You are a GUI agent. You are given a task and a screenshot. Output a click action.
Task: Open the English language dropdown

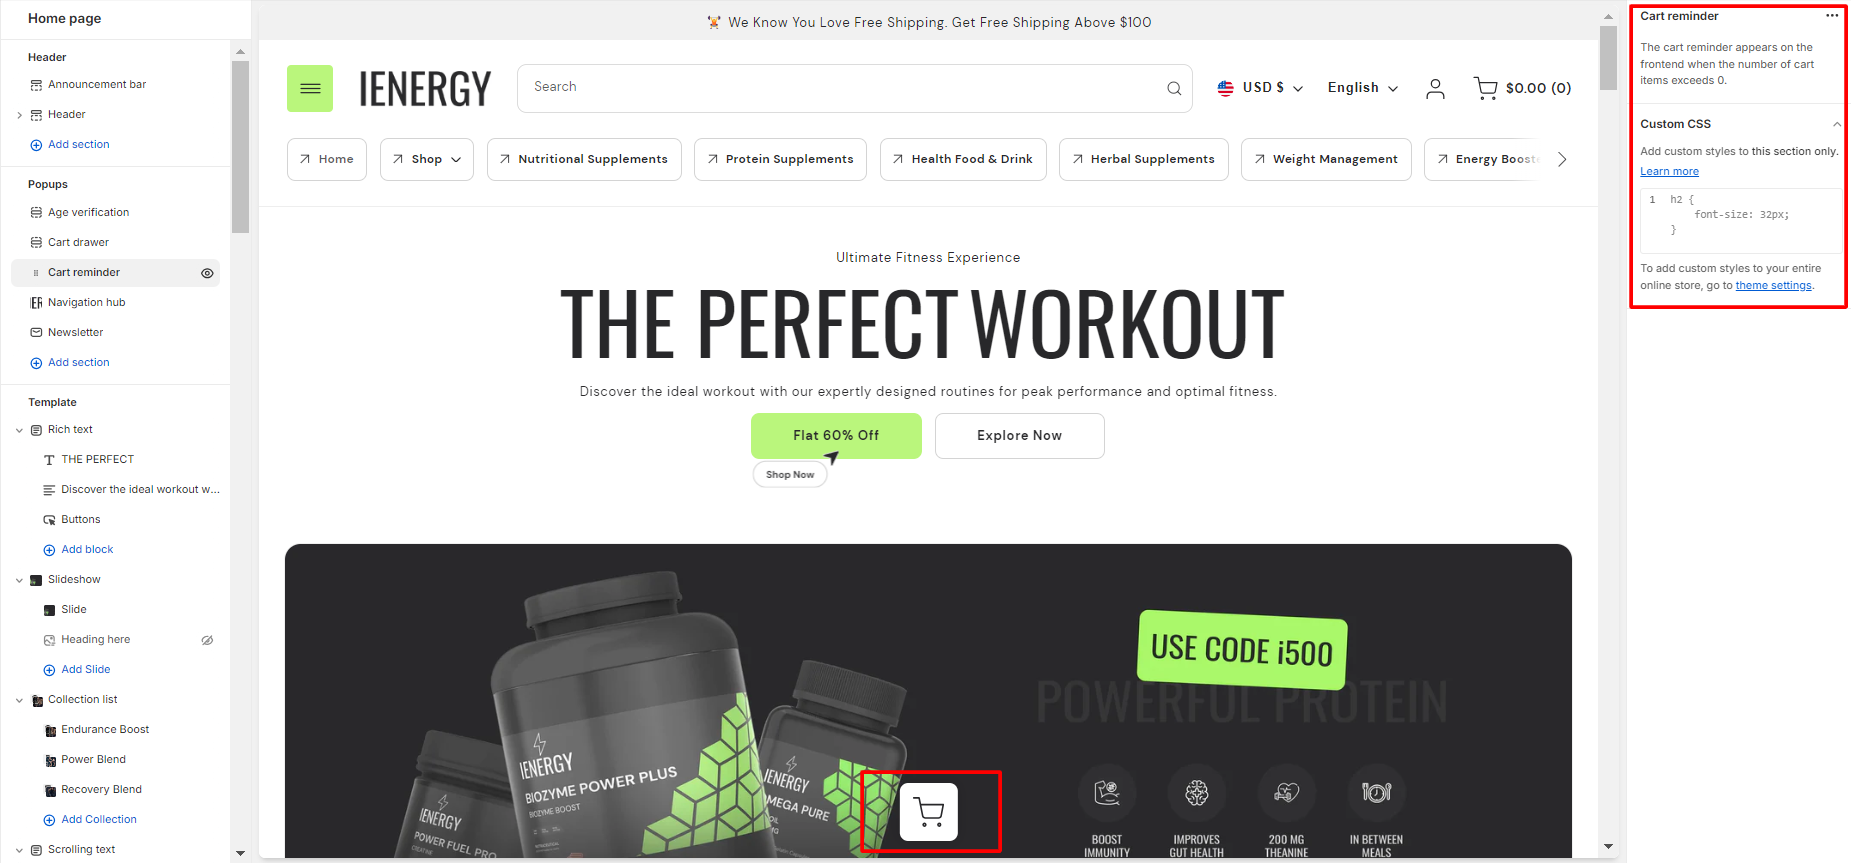pos(1362,88)
